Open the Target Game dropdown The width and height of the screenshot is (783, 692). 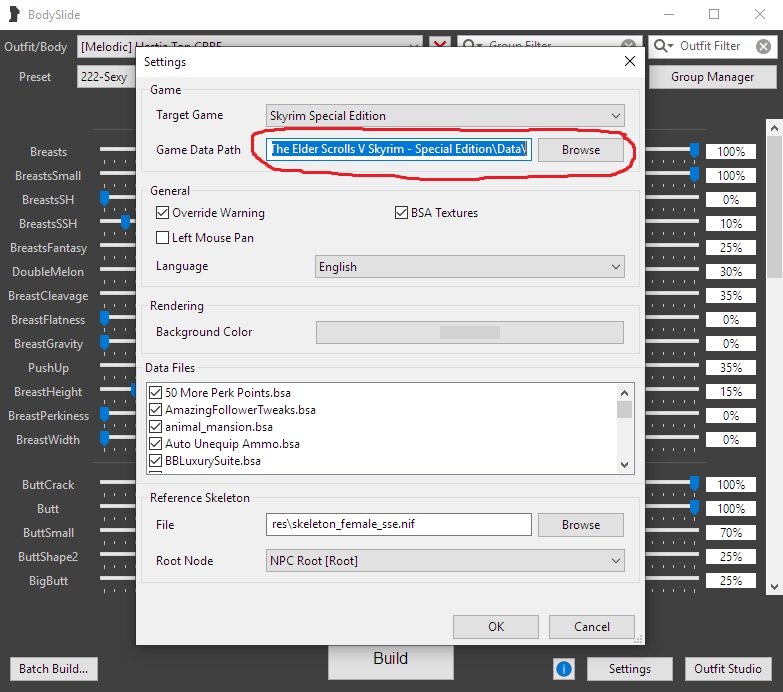click(446, 116)
